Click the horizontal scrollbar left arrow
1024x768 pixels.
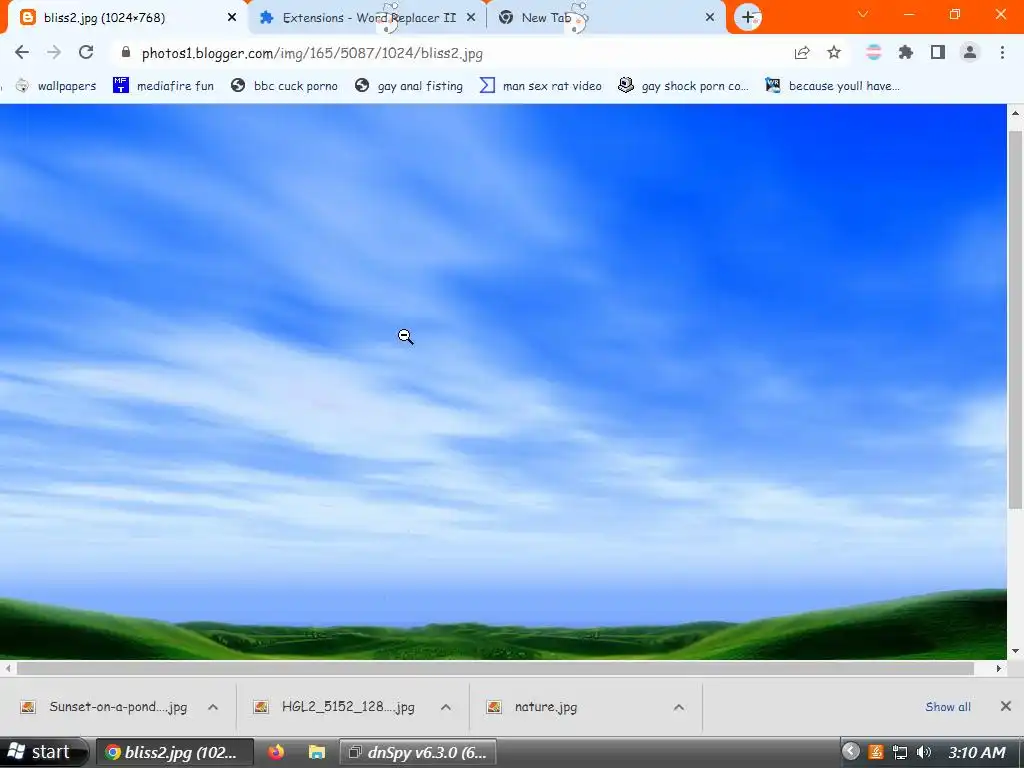(8, 668)
